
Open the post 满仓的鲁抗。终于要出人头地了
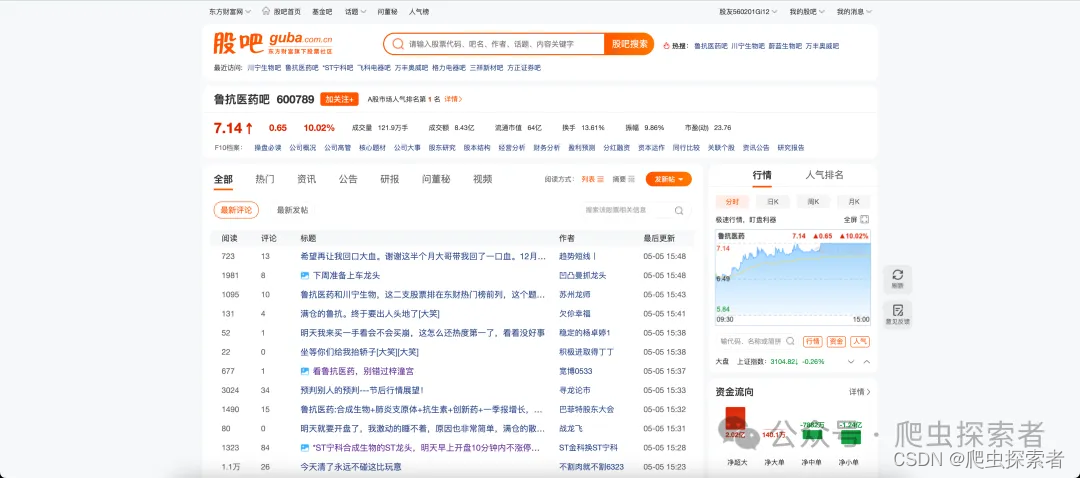[370, 314]
